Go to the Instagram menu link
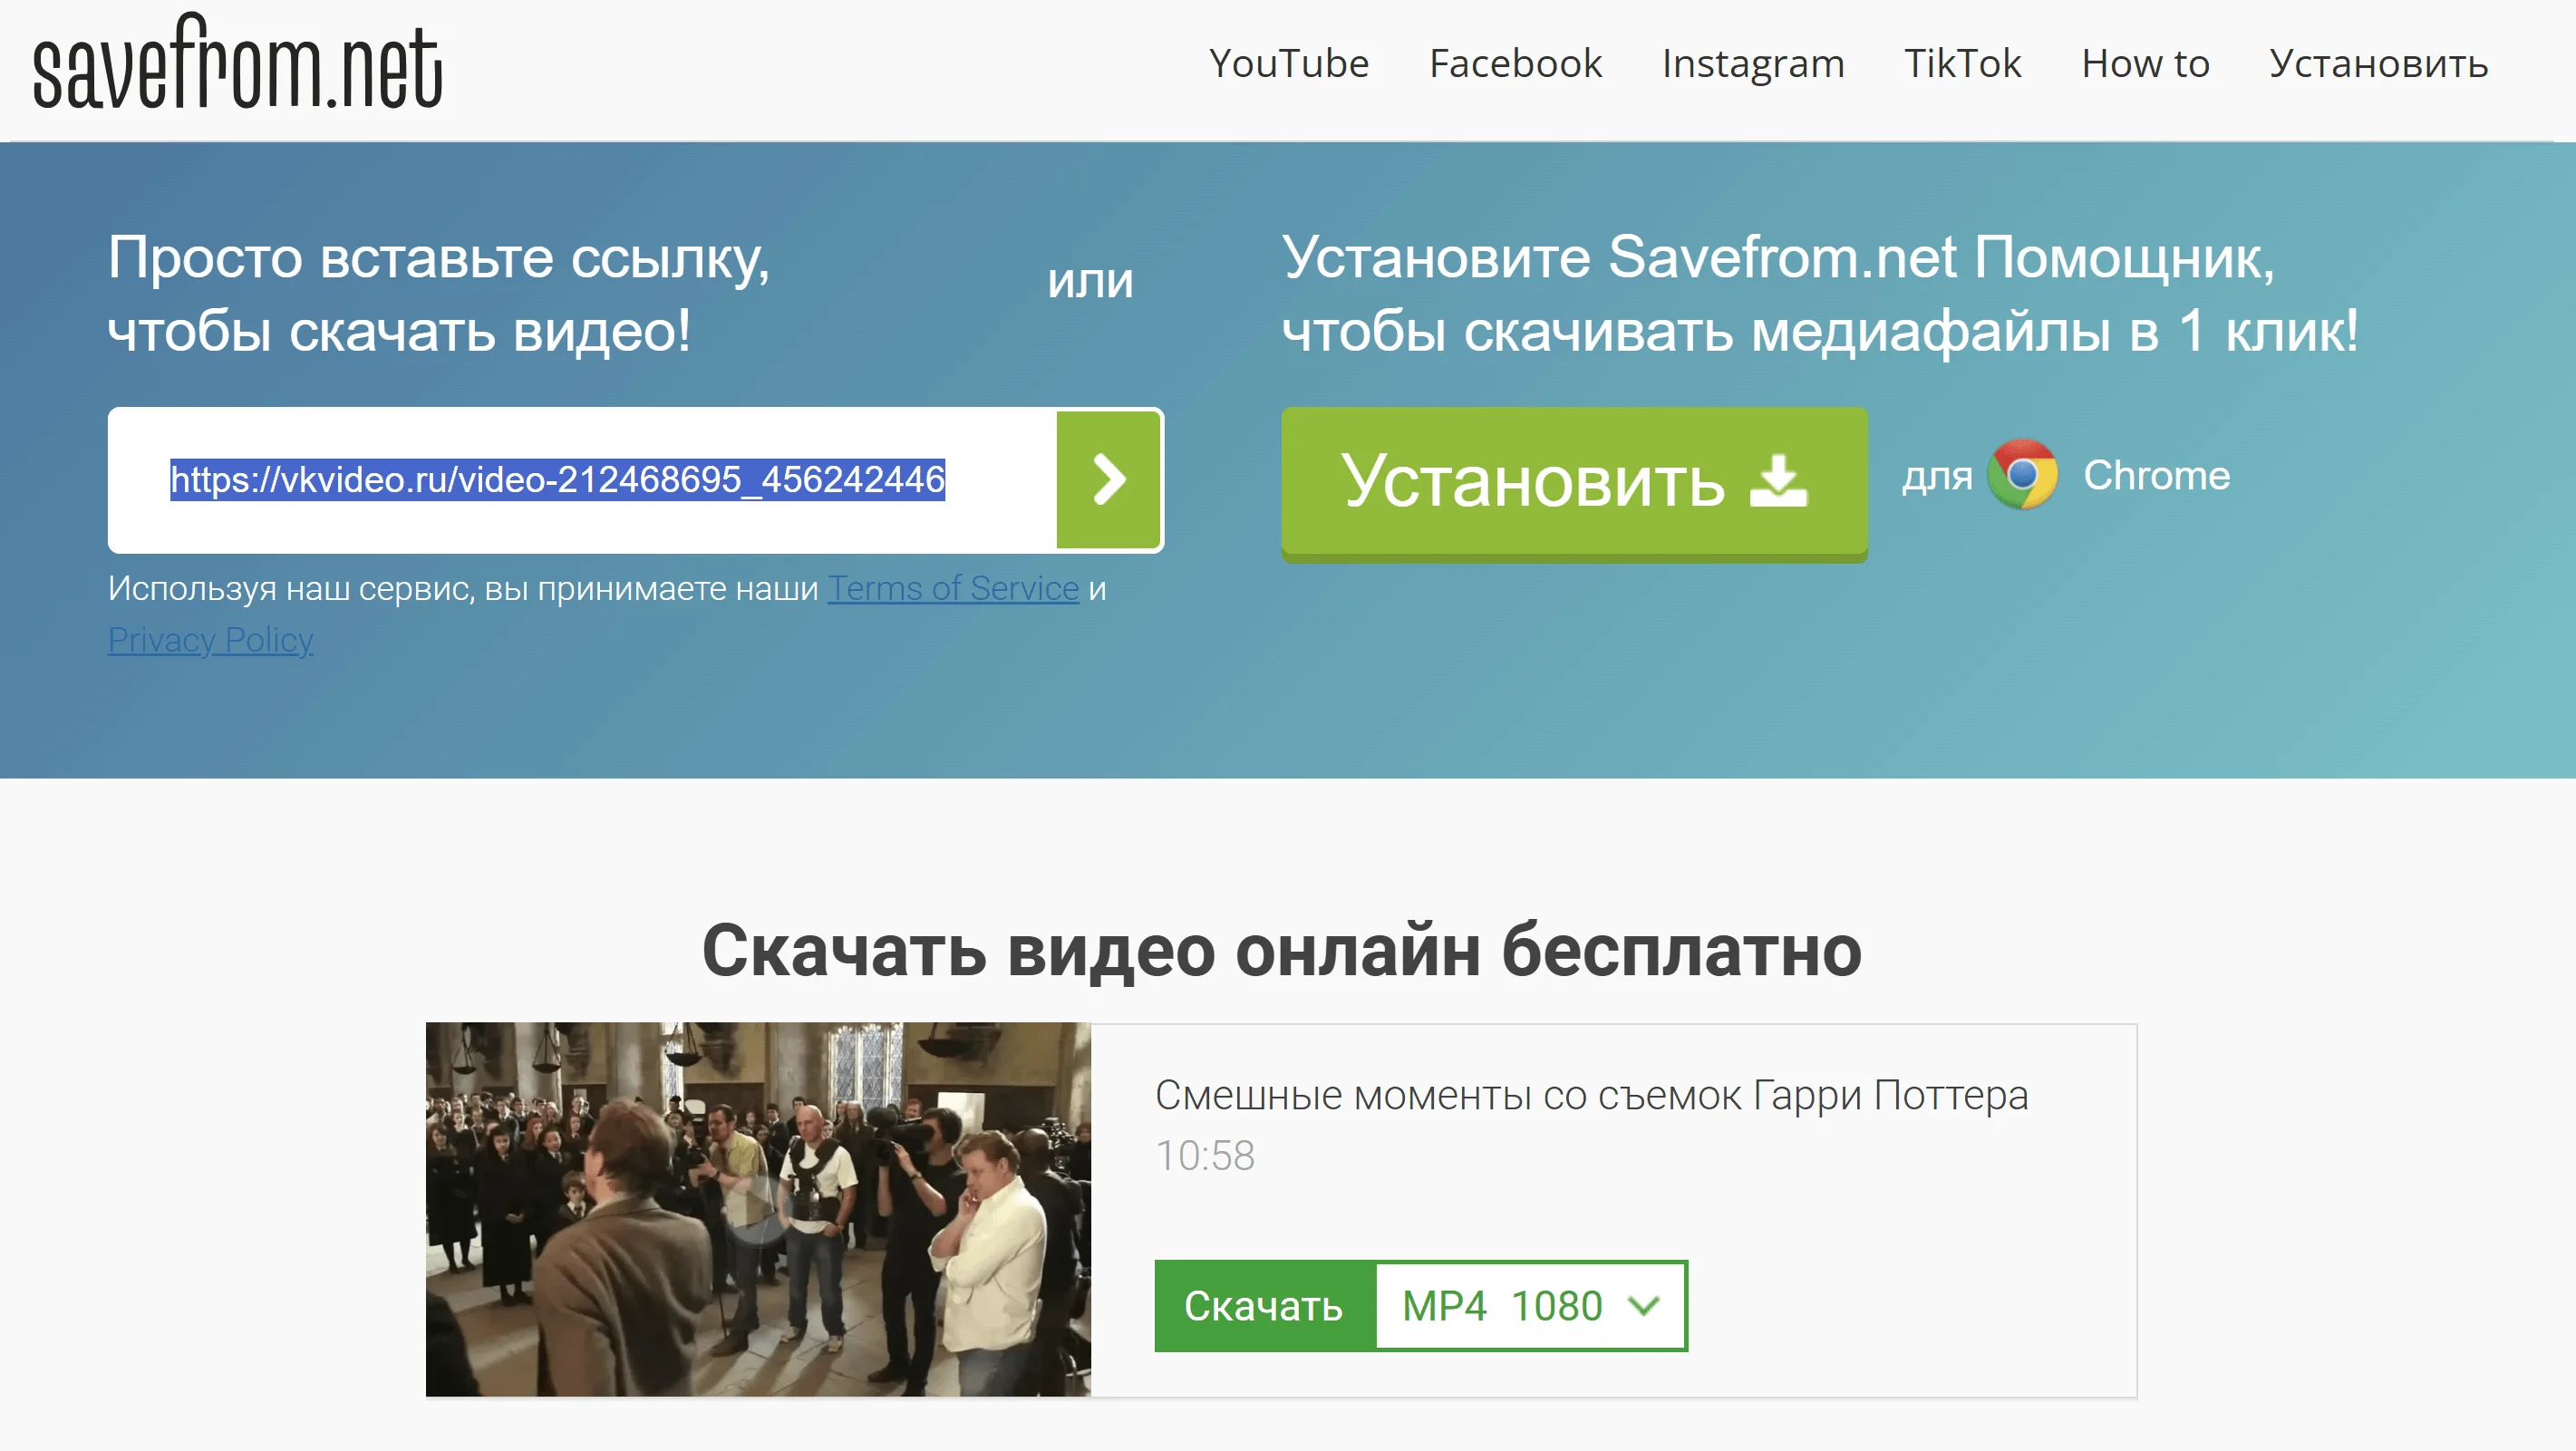The image size is (2576, 1451). click(1752, 64)
